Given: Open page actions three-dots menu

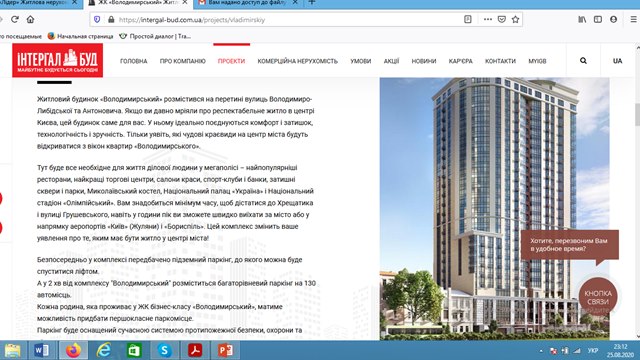Looking at the screenshot, I should [x=488, y=19].
